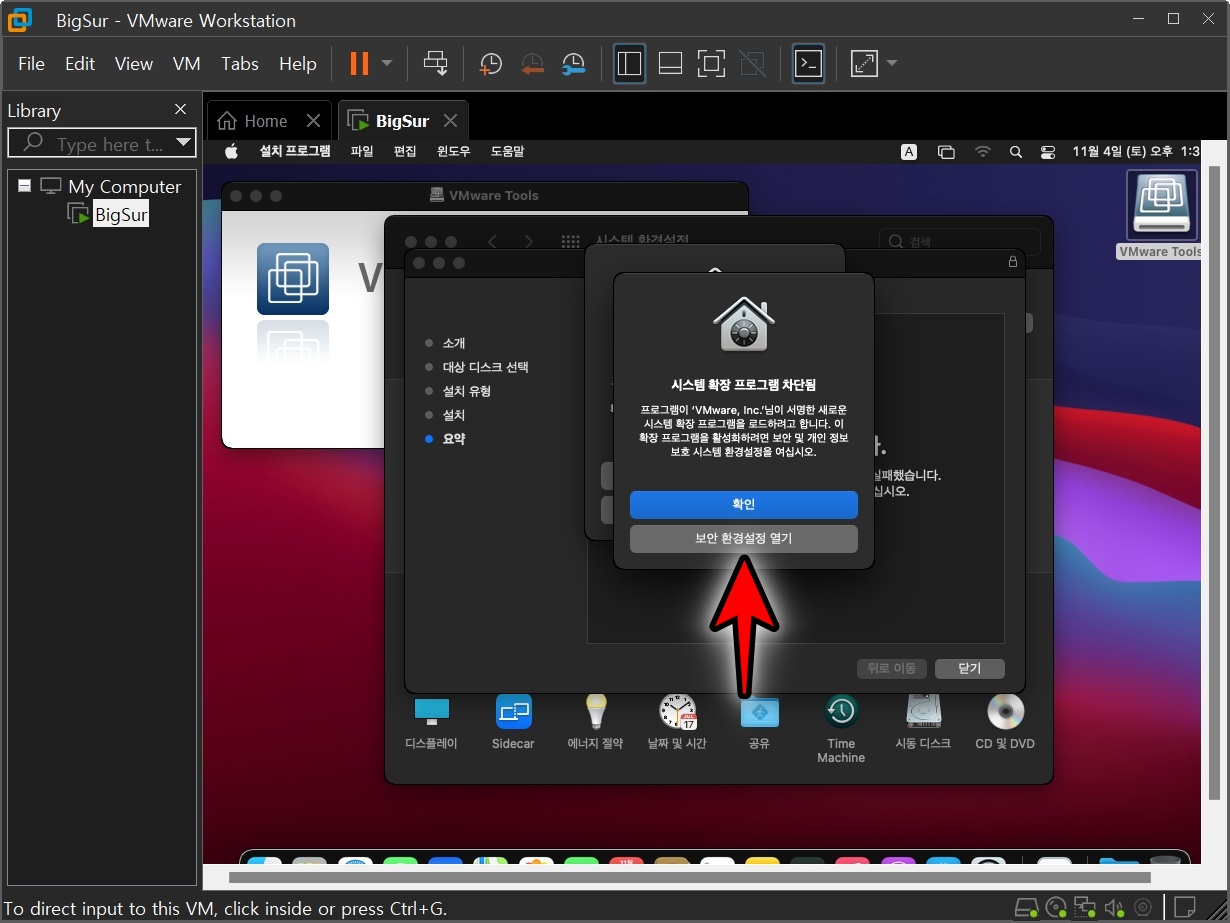Viewport: 1230px width, 923px height.
Task: Open the 도움말 menu
Action: [x=507, y=152]
